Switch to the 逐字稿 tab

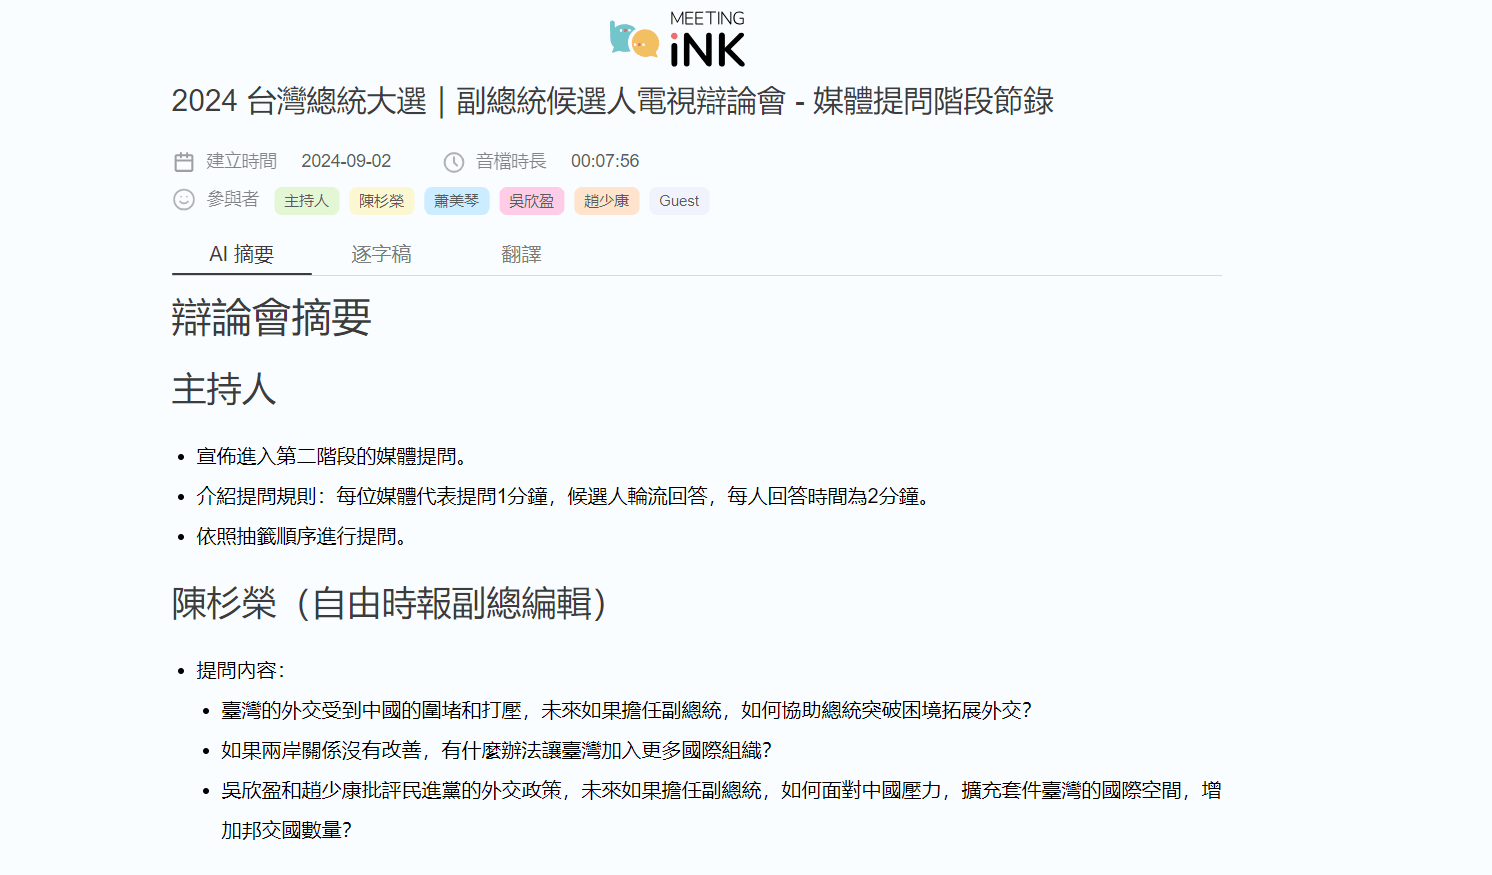pyautogui.click(x=381, y=255)
